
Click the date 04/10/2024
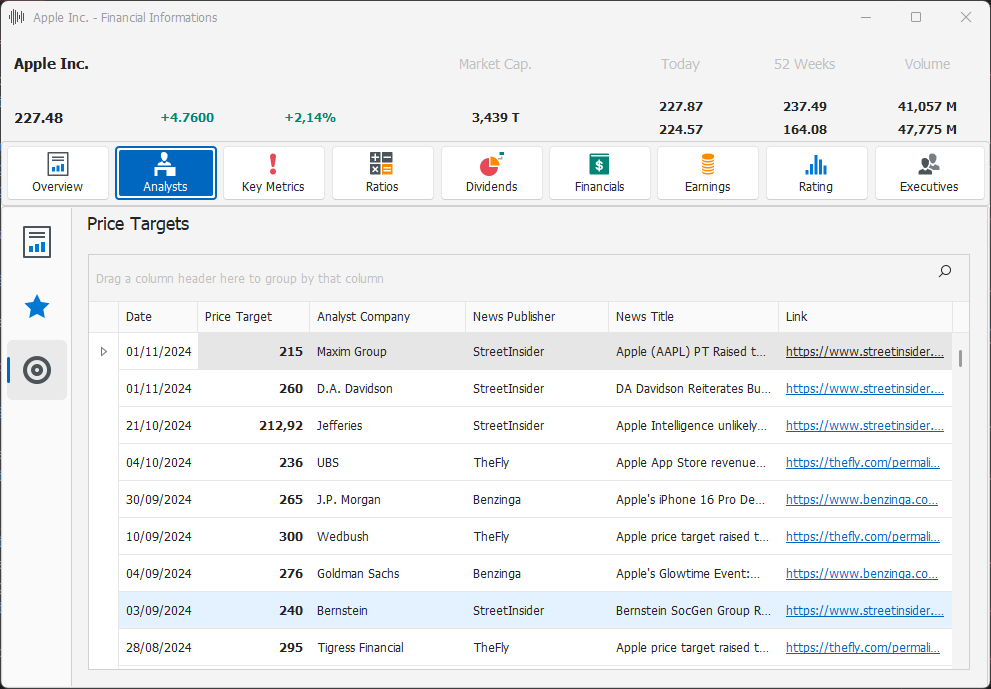(x=159, y=463)
